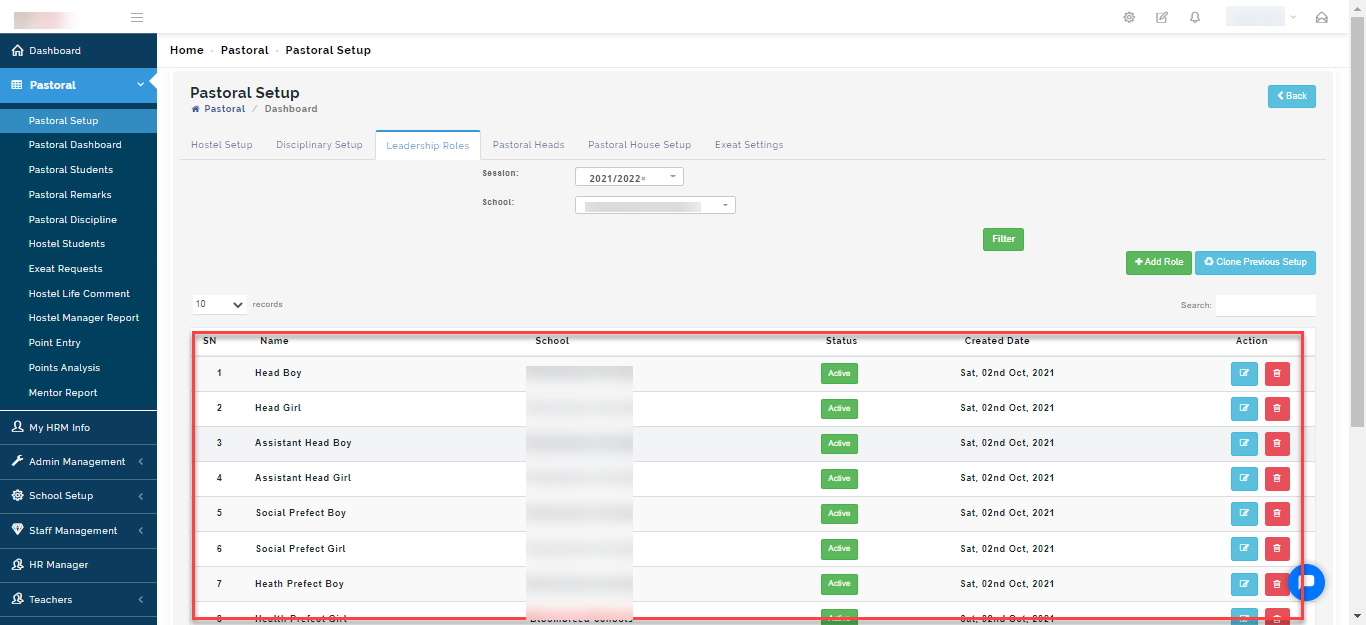Collapse the Pastoral sidebar section
Screen dimensions: 1366x625
(78, 85)
